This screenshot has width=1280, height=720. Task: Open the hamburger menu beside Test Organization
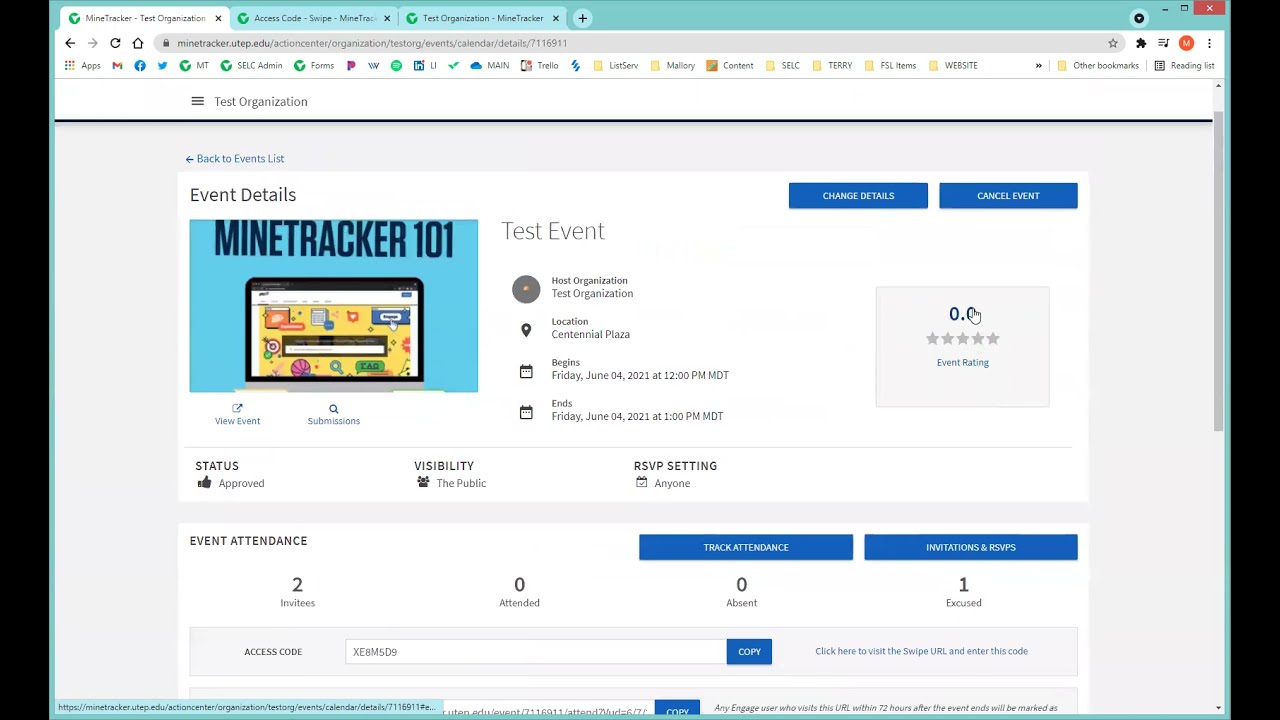[197, 101]
